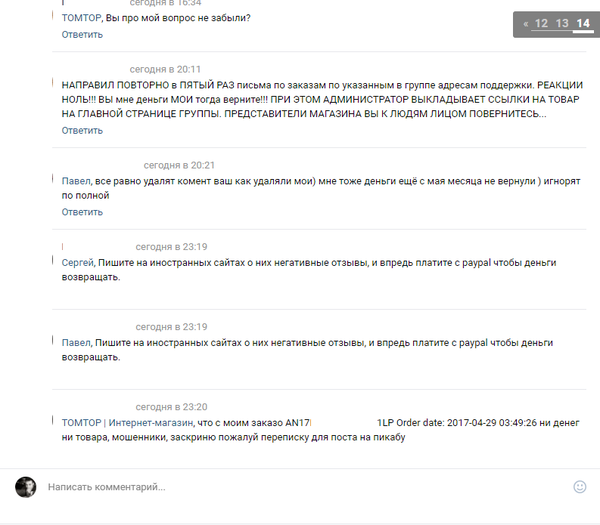Open the сегодня в 23:20 timestamp
This screenshot has height=525, width=600.
coord(171,407)
